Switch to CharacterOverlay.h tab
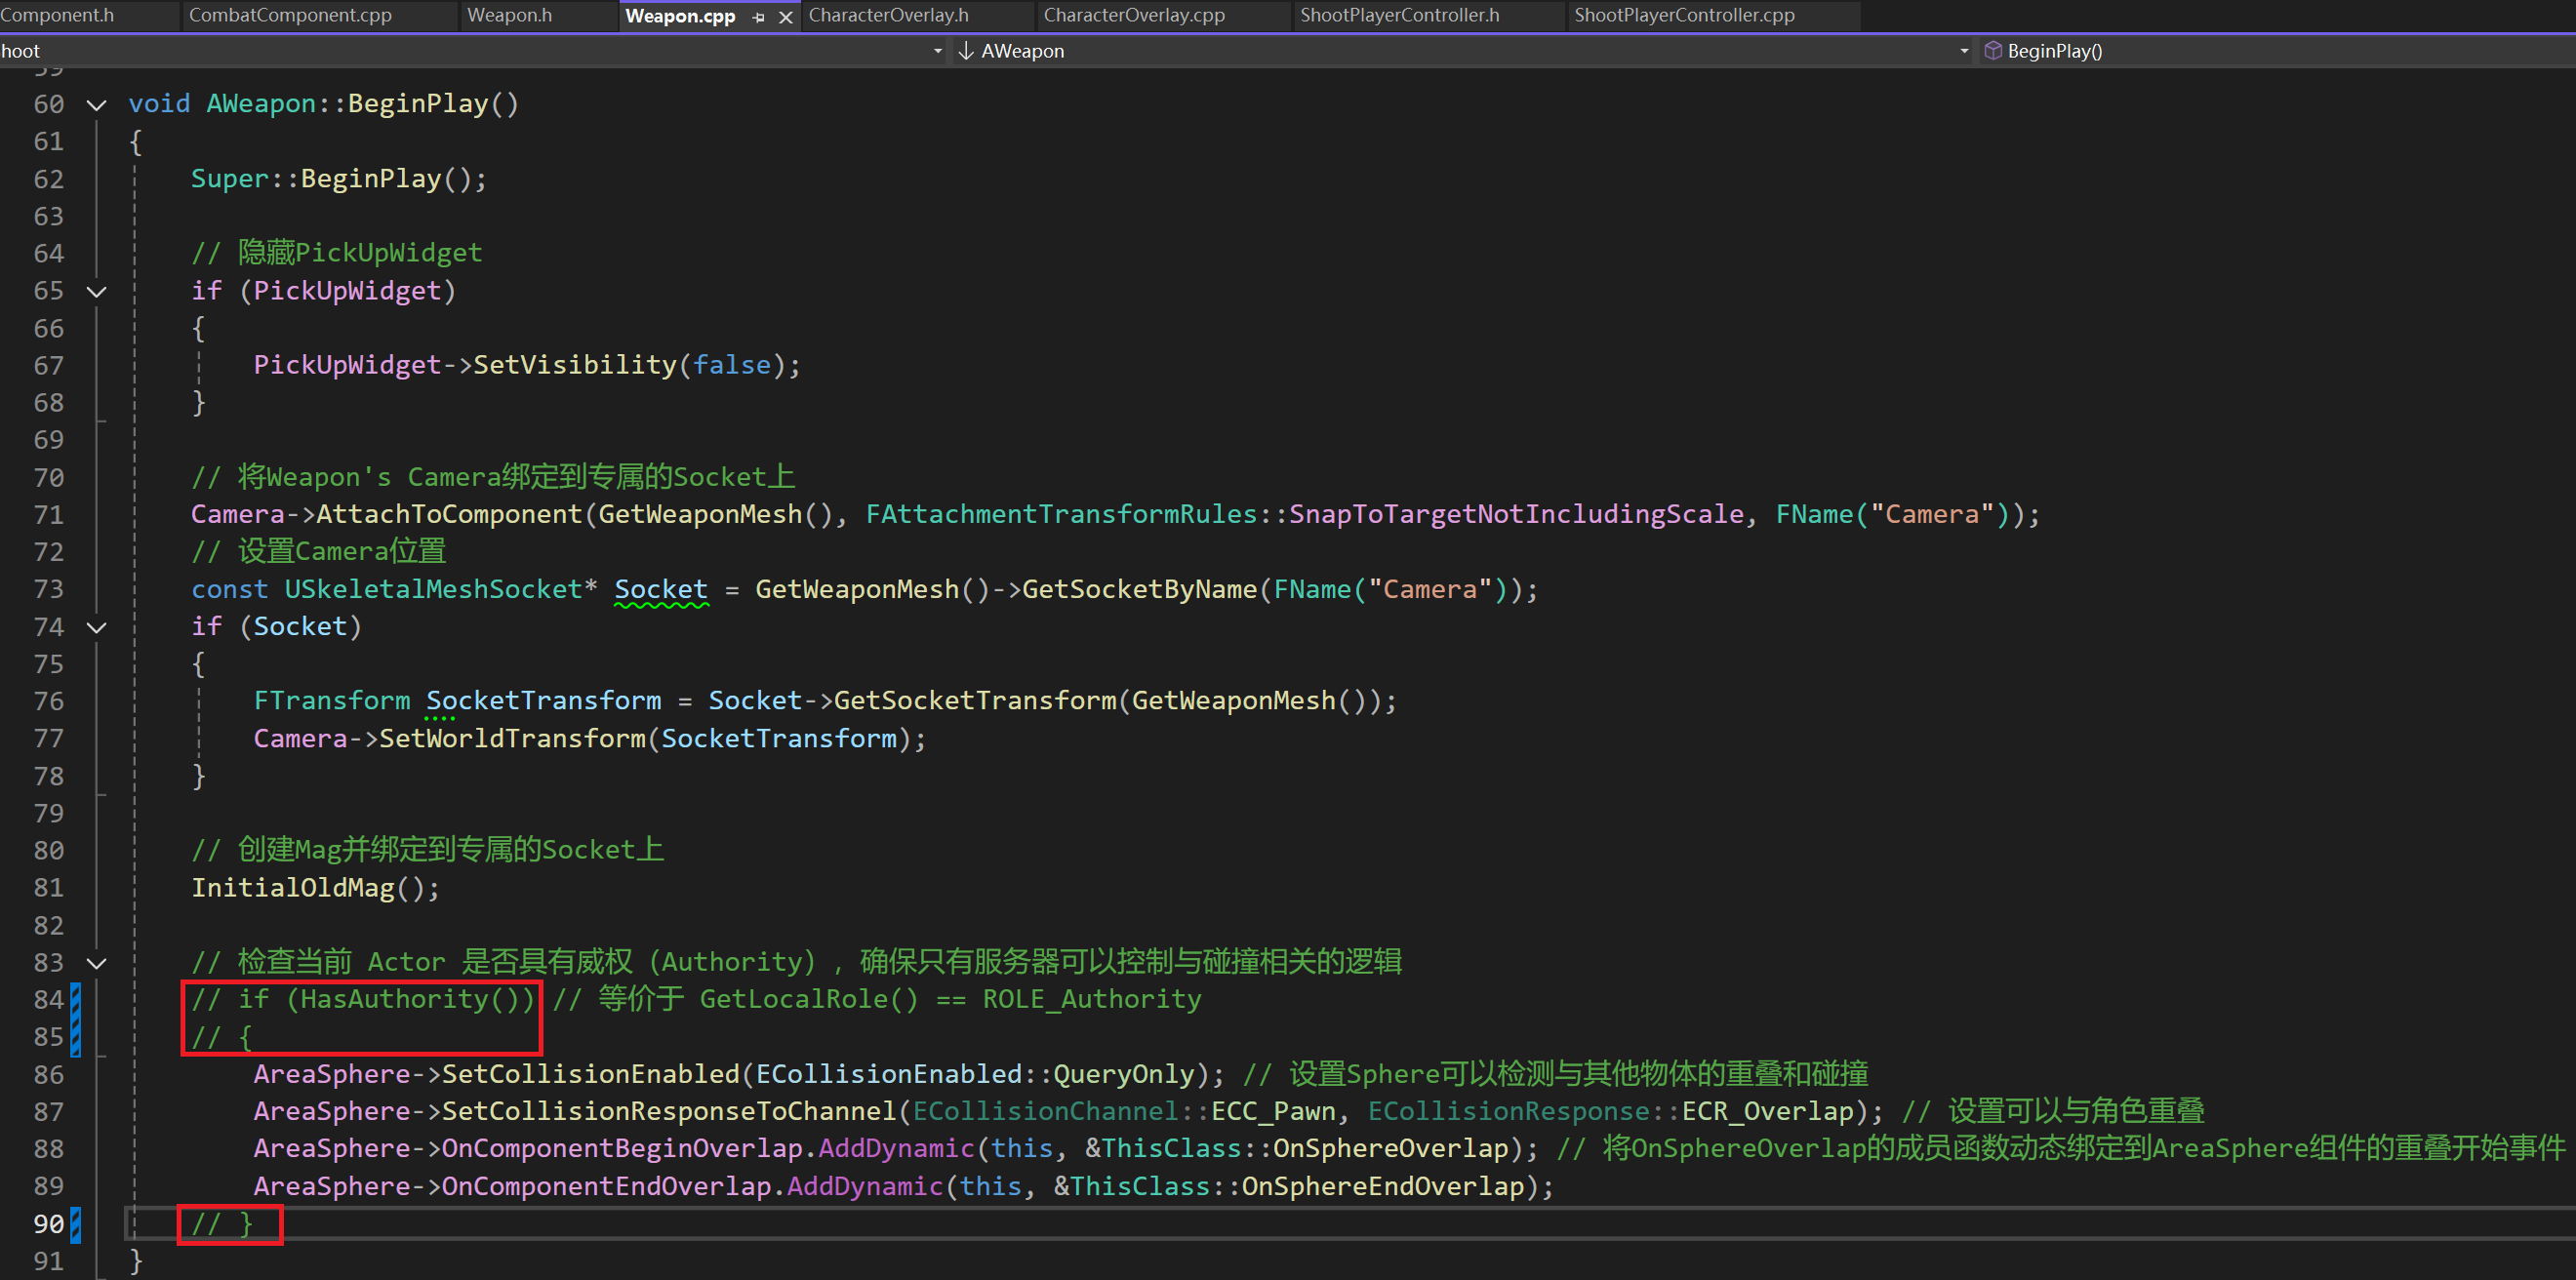The height and width of the screenshot is (1280, 2576). [x=888, y=15]
